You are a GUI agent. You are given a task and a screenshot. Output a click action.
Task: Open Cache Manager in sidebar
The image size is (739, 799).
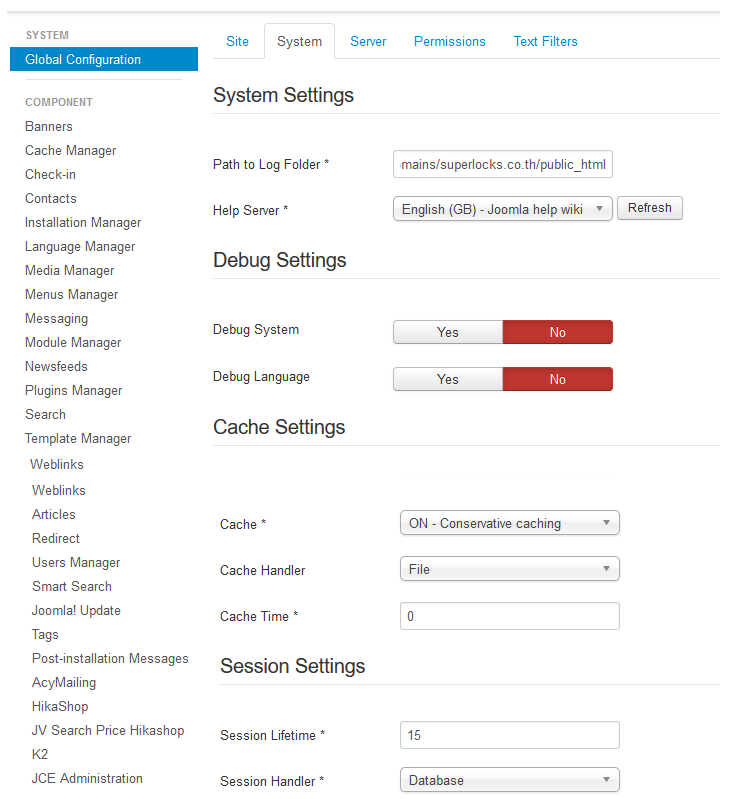pyautogui.click(x=70, y=150)
